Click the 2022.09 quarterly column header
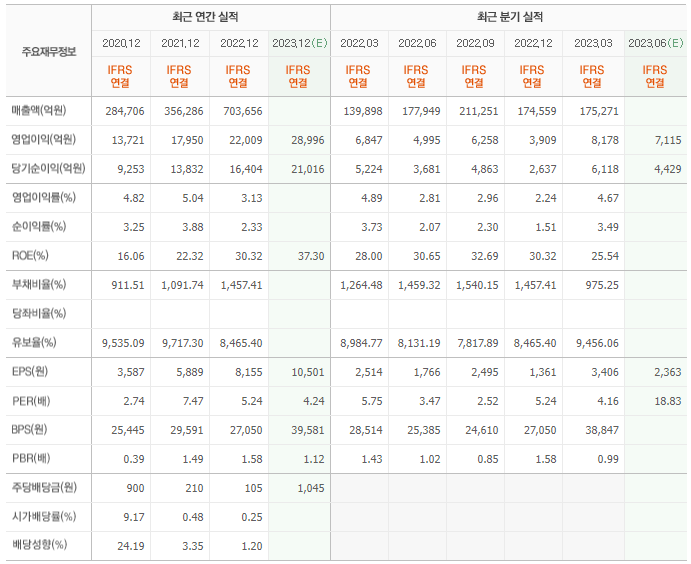This screenshot has height=564, width=691. (475, 43)
